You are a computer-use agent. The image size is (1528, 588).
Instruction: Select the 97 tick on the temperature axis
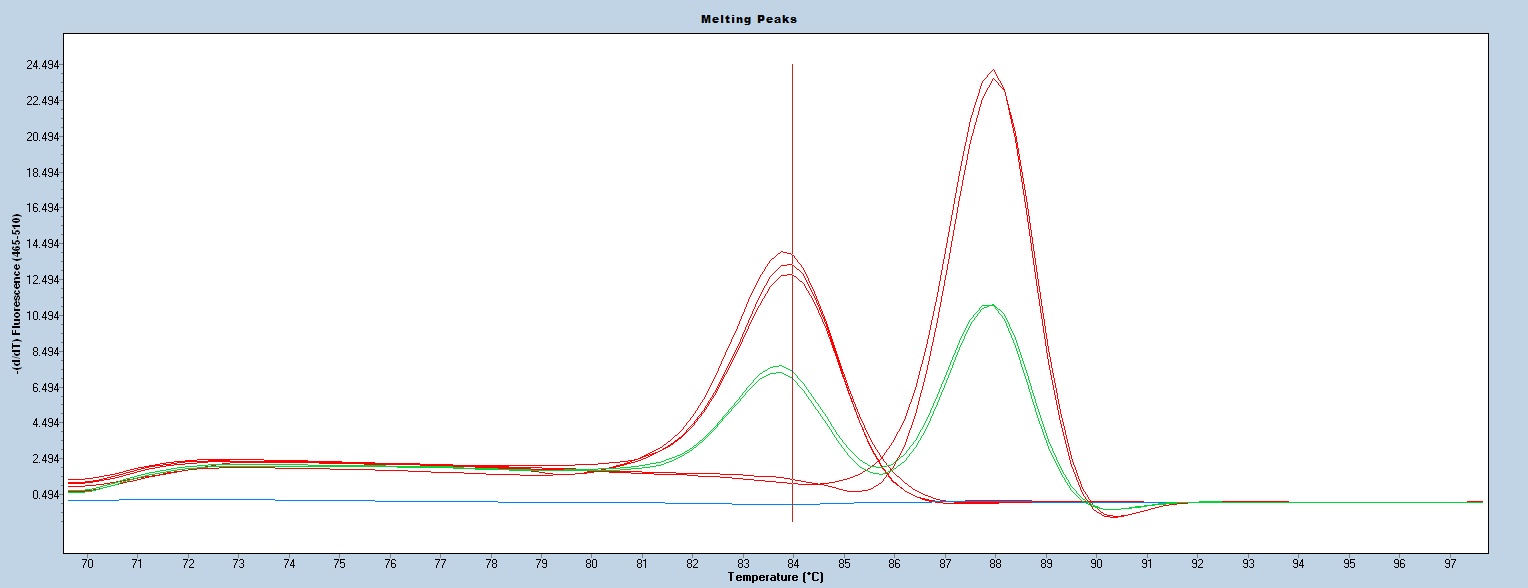tap(1450, 564)
